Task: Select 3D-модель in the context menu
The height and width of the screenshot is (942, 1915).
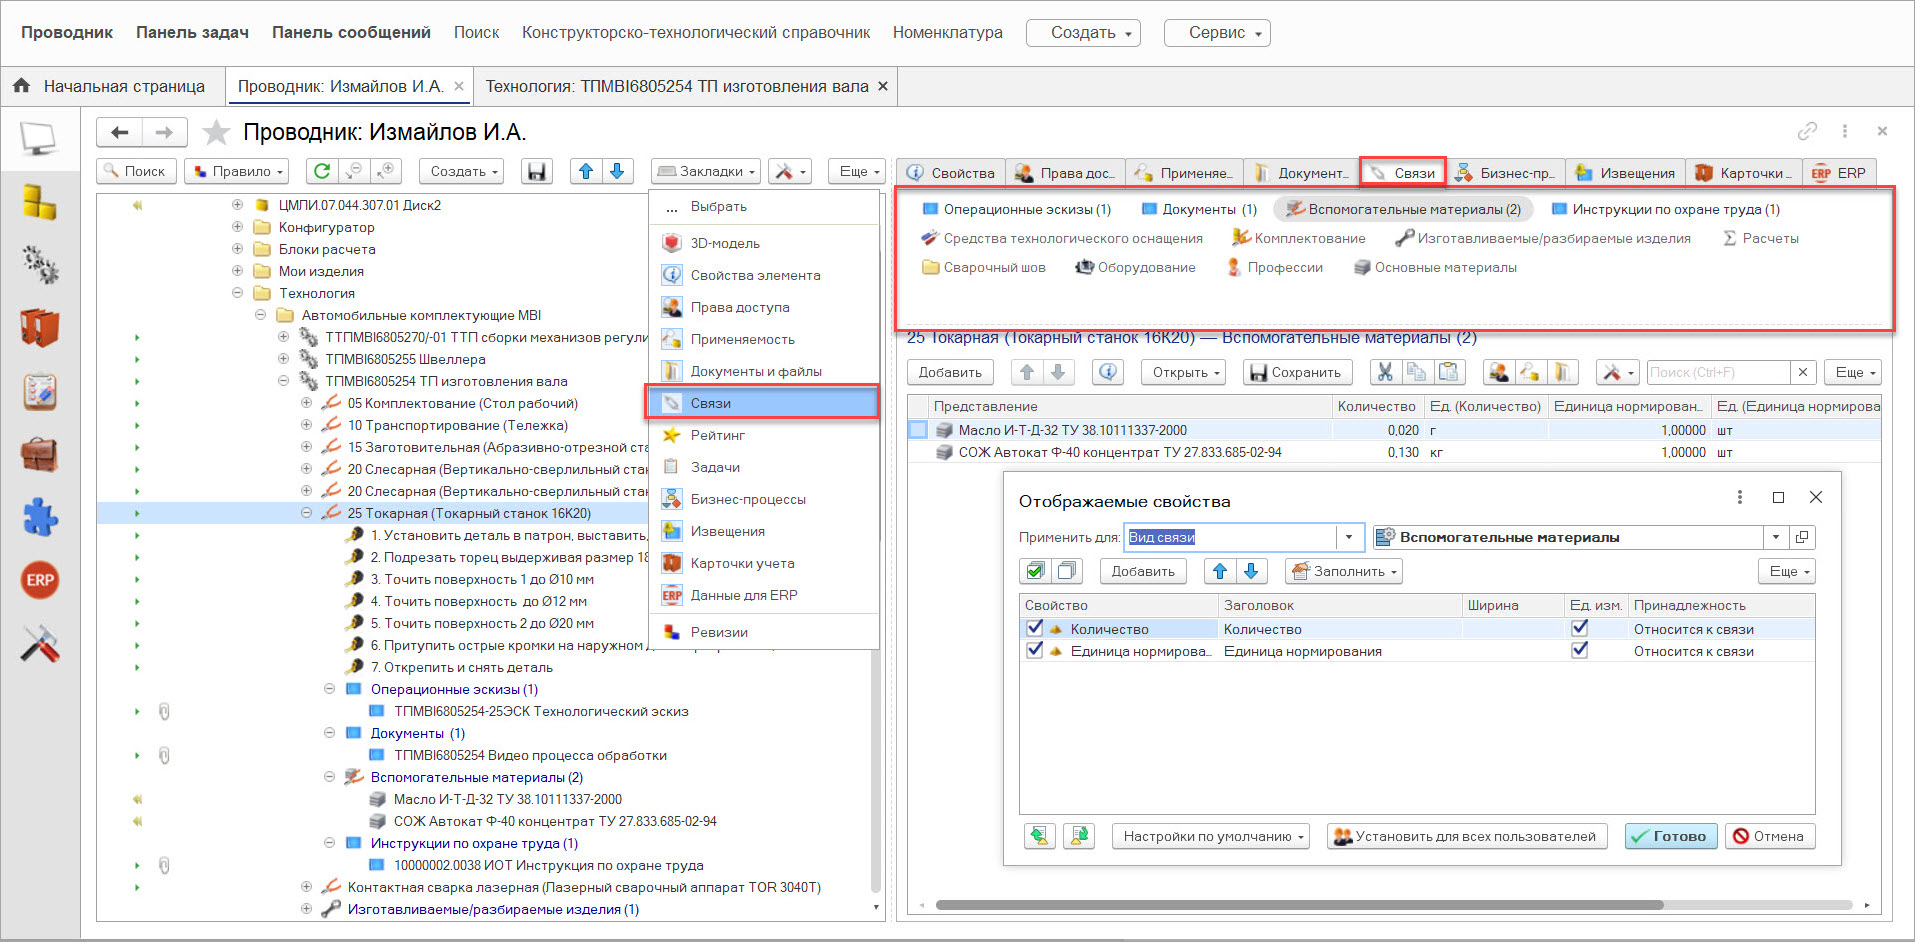Action: point(763,243)
